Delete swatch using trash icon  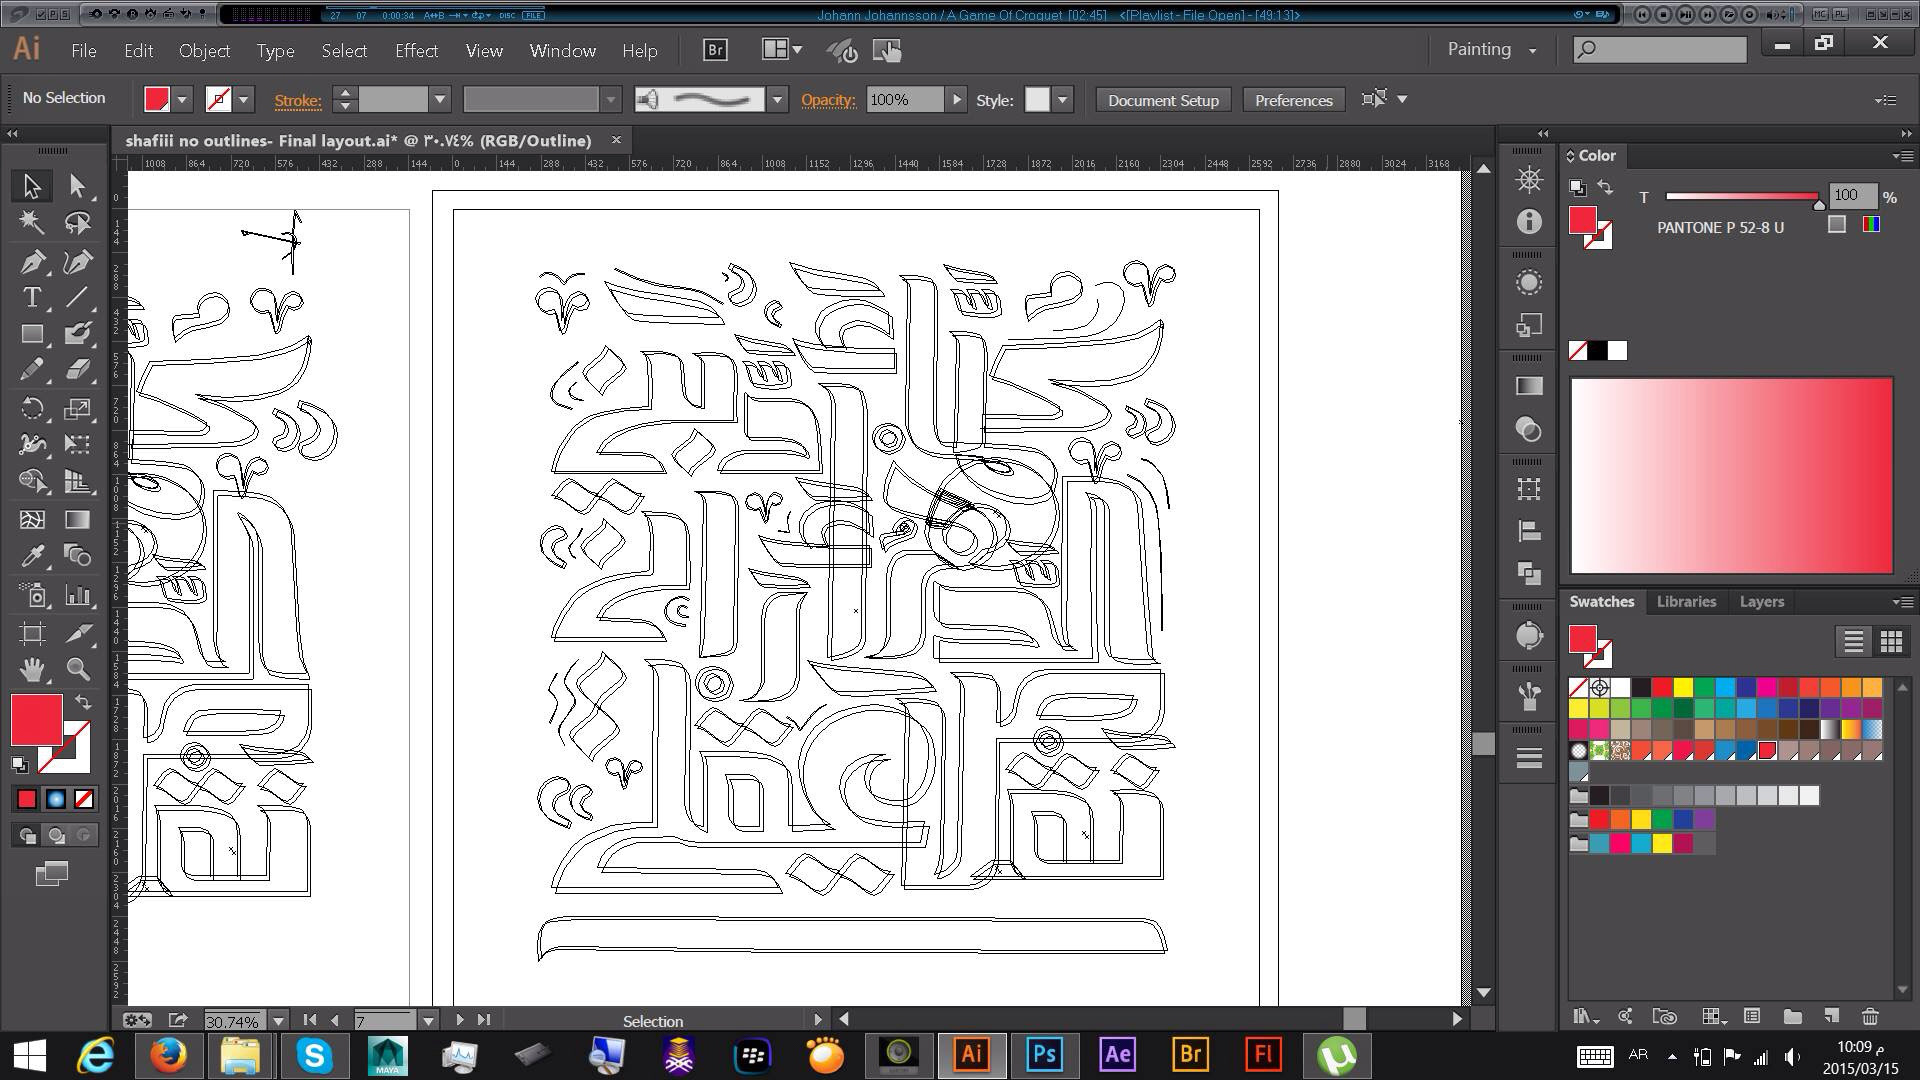pyautogui.click(x=1869, y=1016)
